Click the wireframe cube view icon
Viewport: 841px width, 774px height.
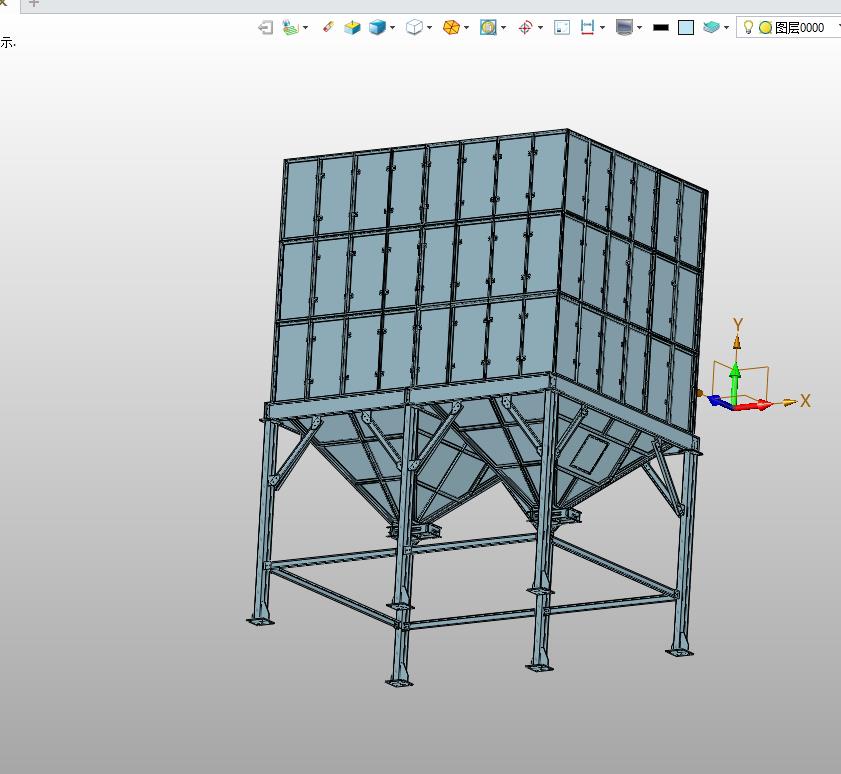tap(414, 28)
